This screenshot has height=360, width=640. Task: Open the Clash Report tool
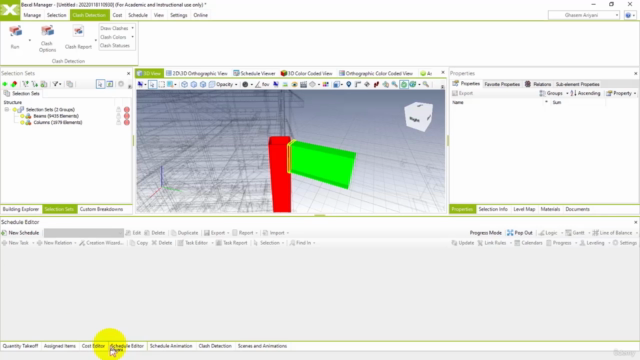78,37
